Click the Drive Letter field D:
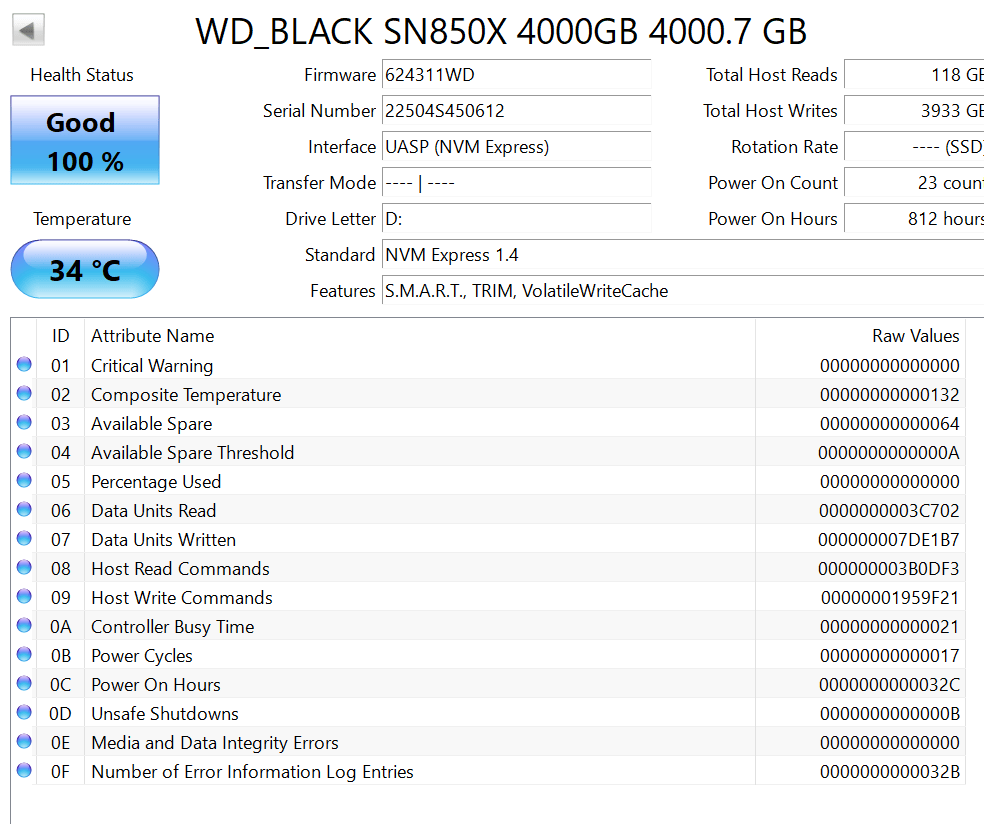984x824 pixels. [x=516, y=218]
